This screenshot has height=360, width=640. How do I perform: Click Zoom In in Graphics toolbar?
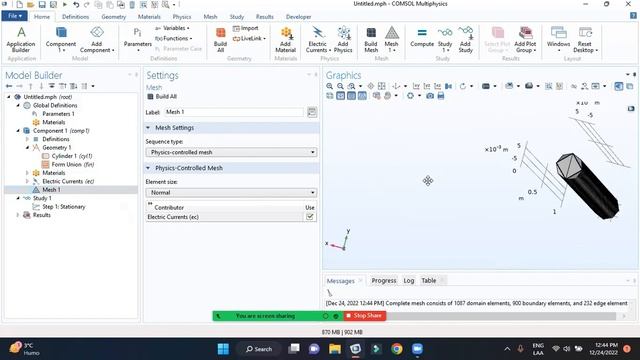tap(329, 86)
